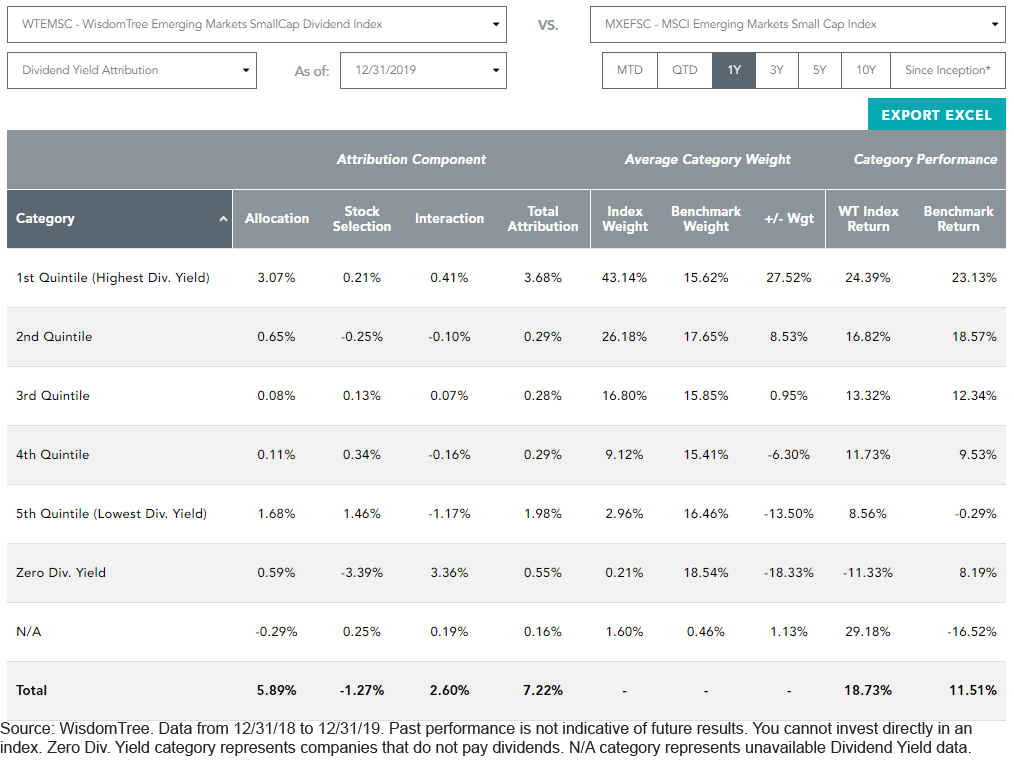Sort by the Stock Selection column header

click(x=361, y=219)
